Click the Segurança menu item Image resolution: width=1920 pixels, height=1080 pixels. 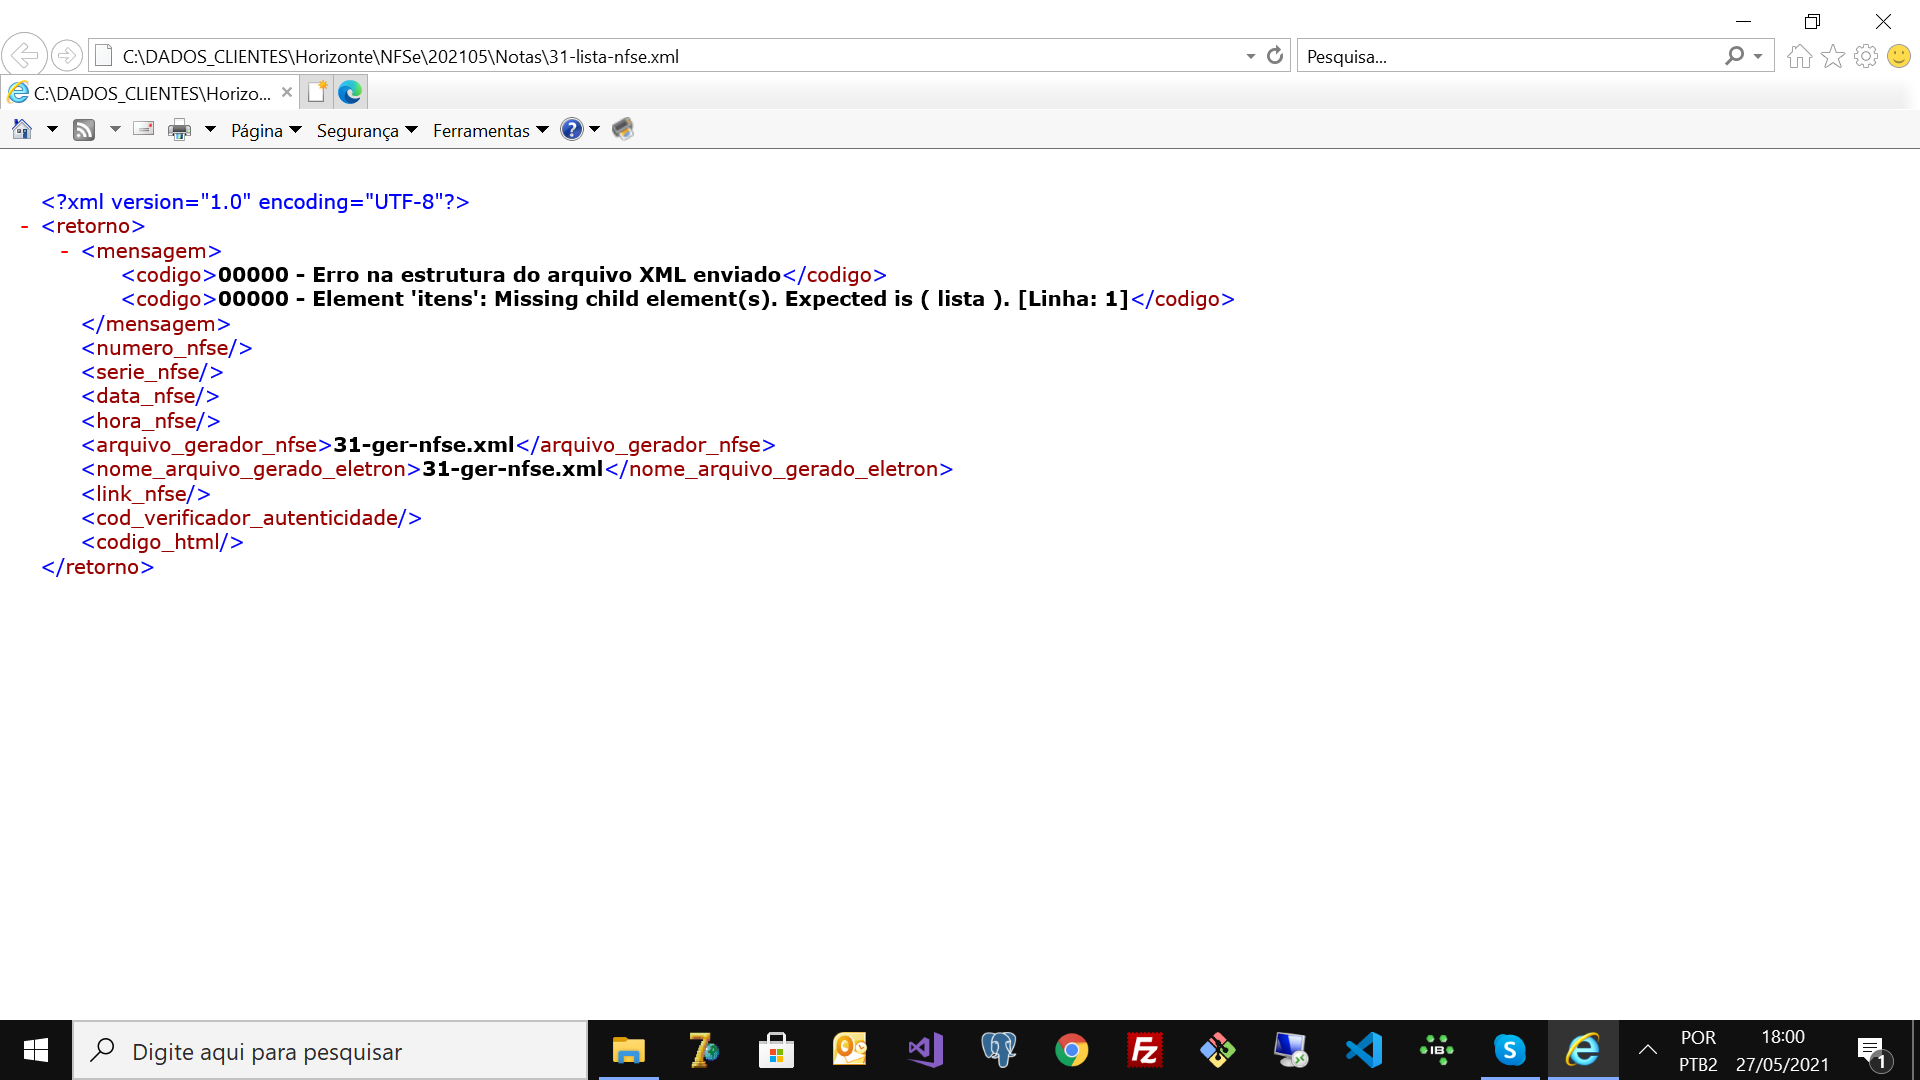(368, 129)
